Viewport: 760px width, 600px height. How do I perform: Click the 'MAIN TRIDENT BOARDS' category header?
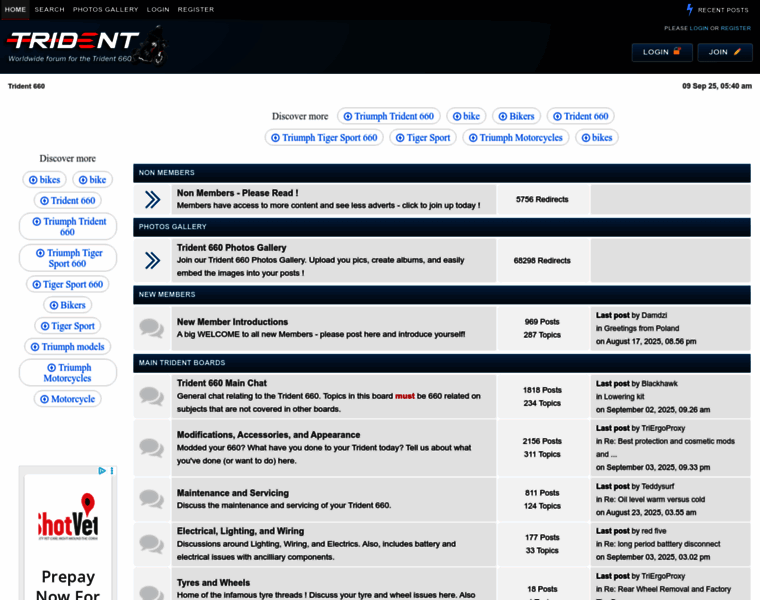click(x=182, y=363)
